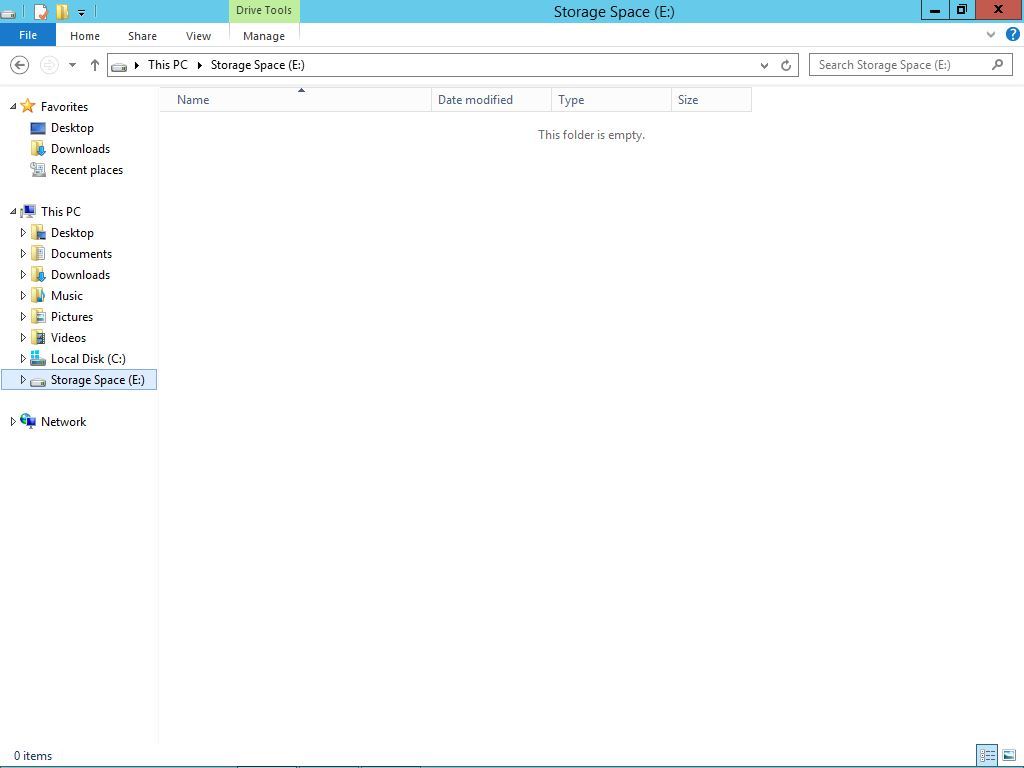Open Help with the blue question mark
This screenshot has width=1024, height=768.
pos(1012,34)
